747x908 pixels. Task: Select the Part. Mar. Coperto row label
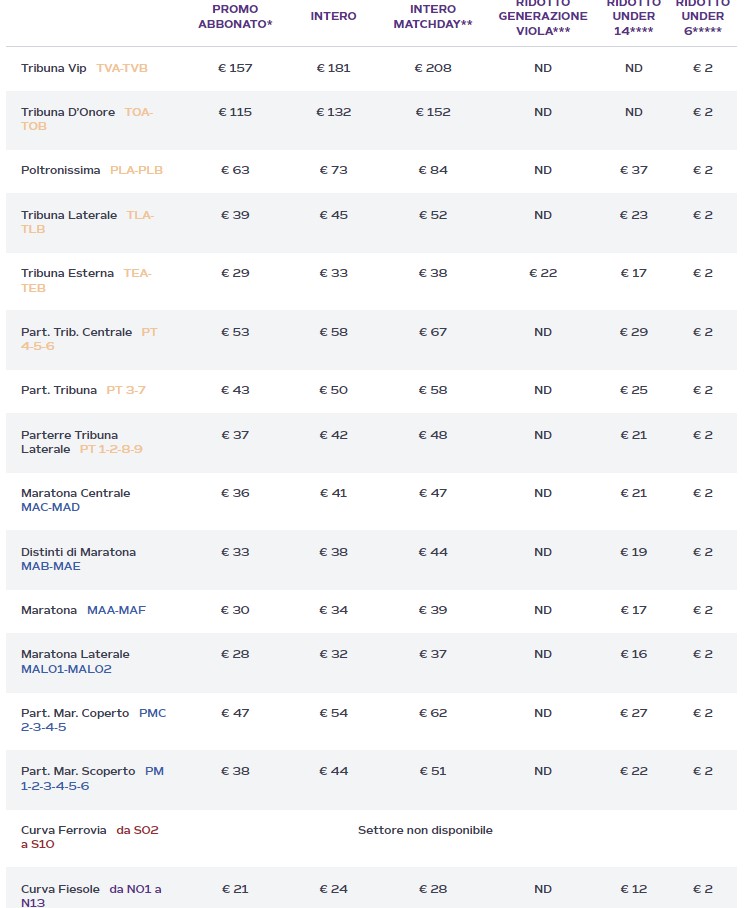(75, 713)
